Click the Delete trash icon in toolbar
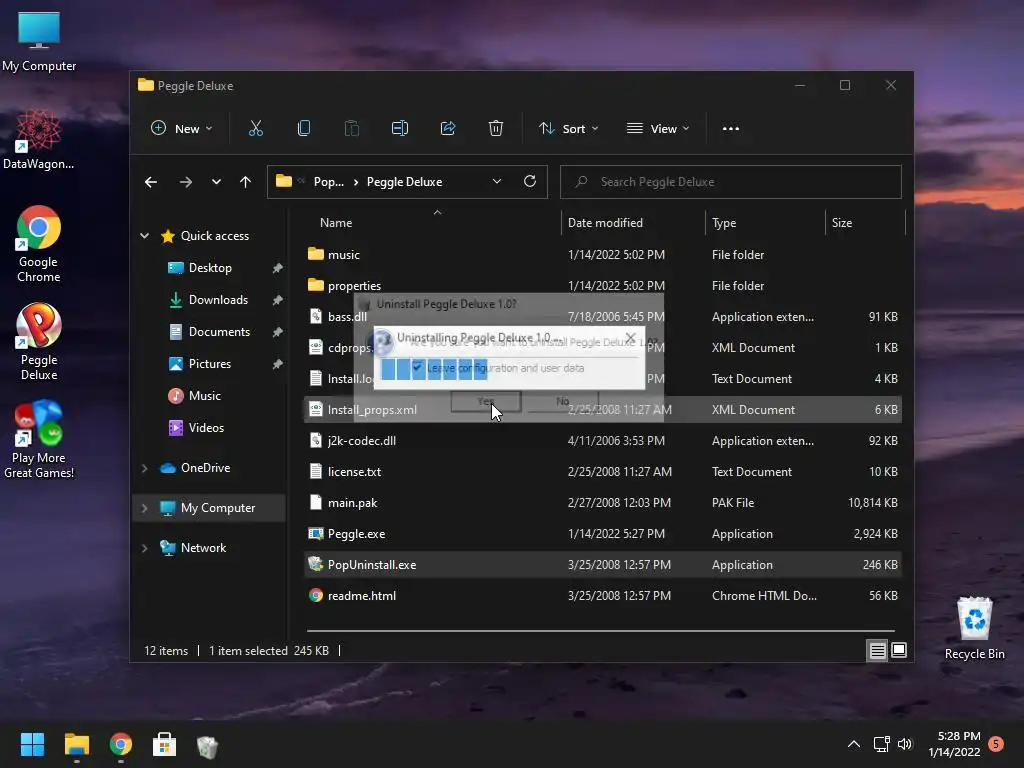Viewport: 1024px width, 768px height. [x=496, y=129]
